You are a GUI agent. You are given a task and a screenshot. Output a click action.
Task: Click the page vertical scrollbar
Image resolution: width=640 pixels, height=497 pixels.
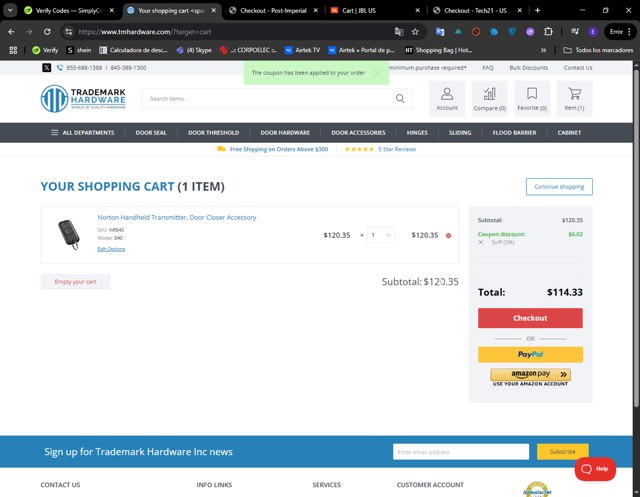point(636,237)
